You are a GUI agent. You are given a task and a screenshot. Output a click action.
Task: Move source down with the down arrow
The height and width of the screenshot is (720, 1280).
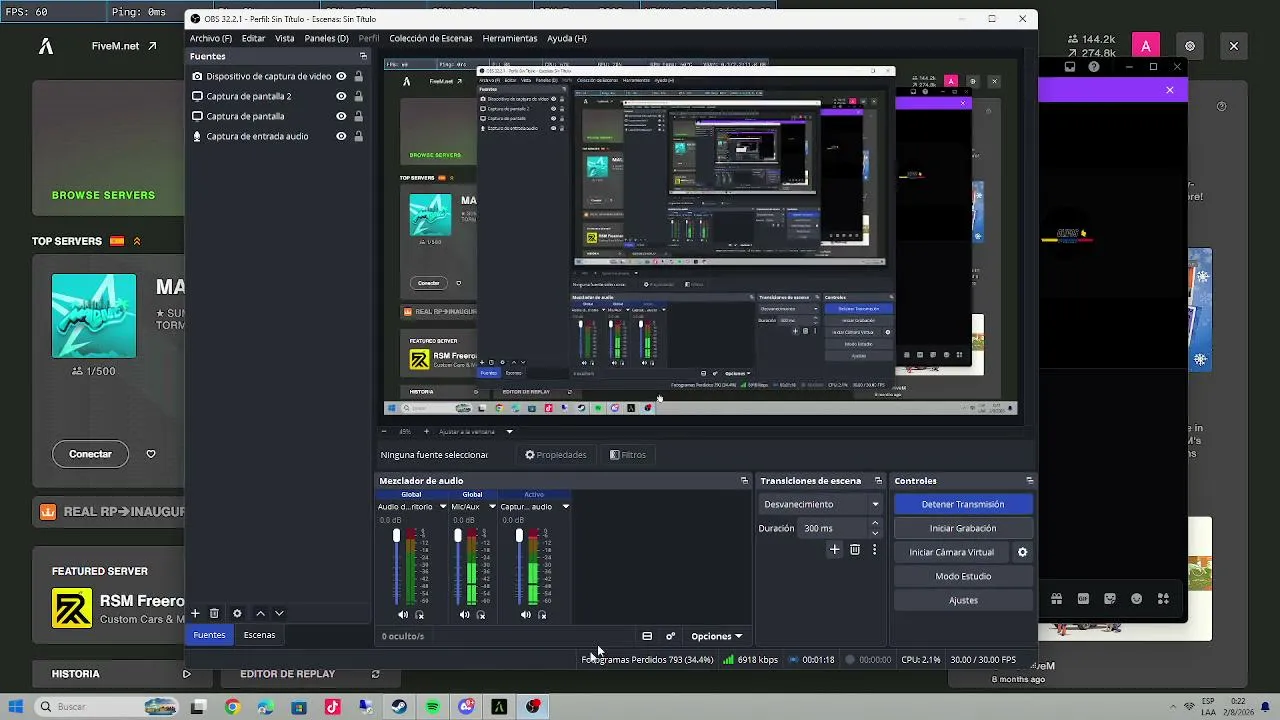pos(279,613)
